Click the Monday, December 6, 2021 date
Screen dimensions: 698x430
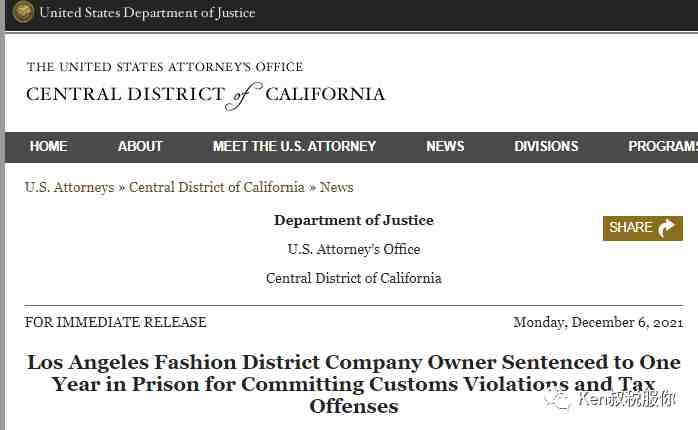point(598,322)
